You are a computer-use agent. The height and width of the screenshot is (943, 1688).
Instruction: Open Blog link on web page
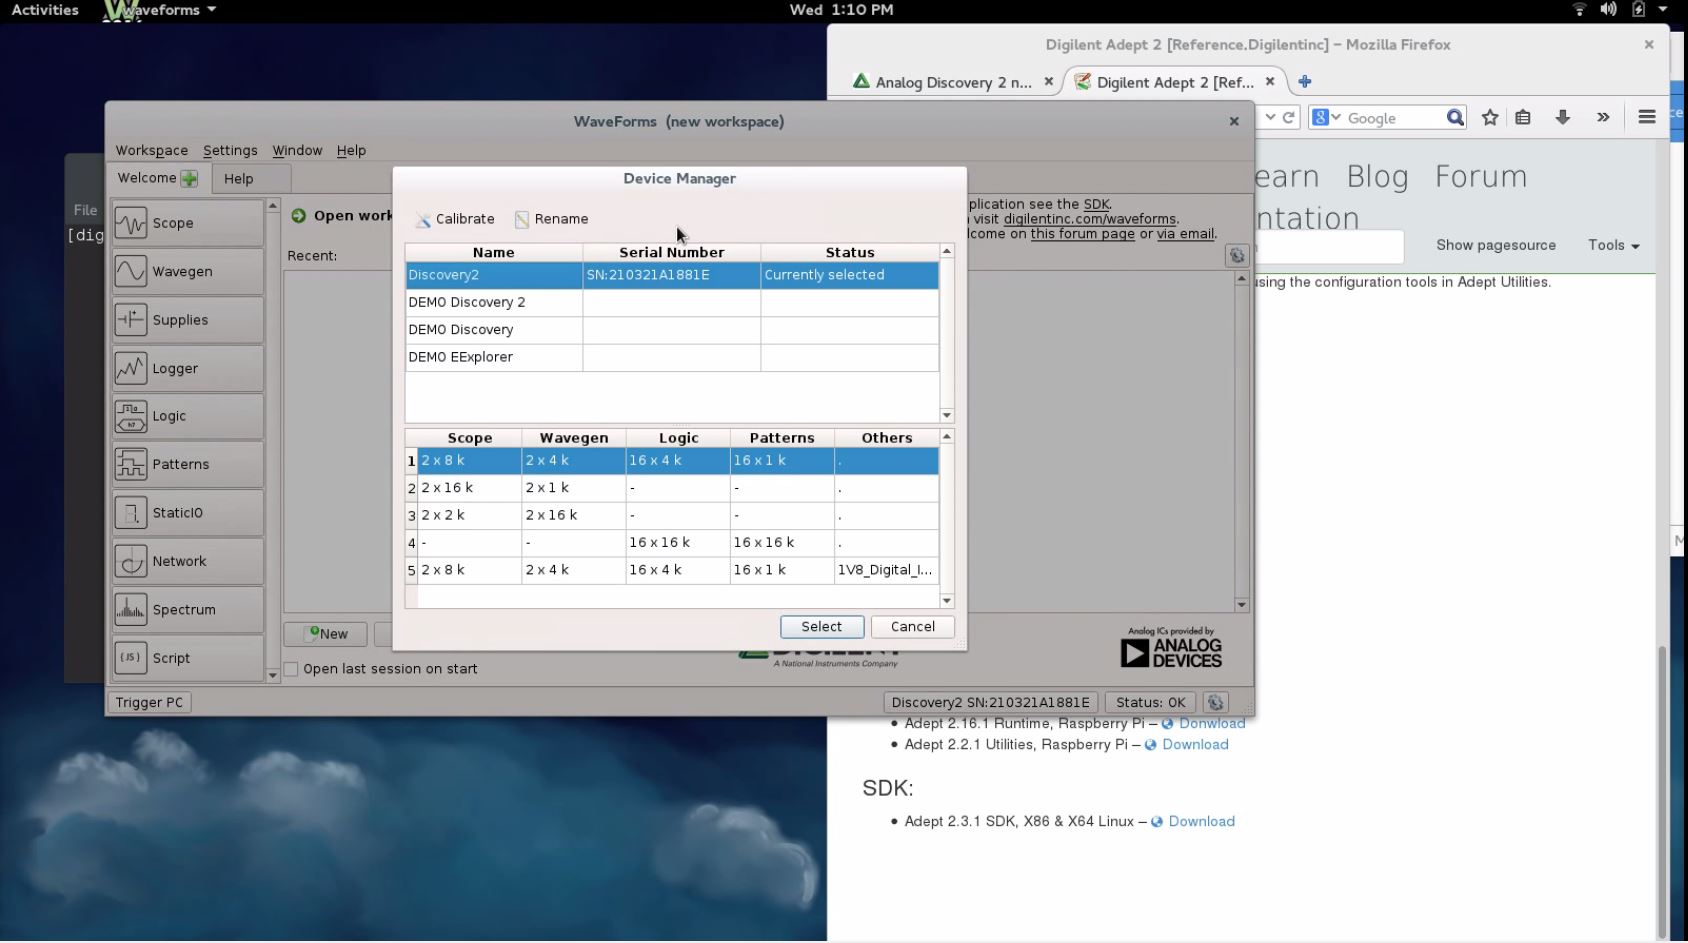tap(1377, 176)
